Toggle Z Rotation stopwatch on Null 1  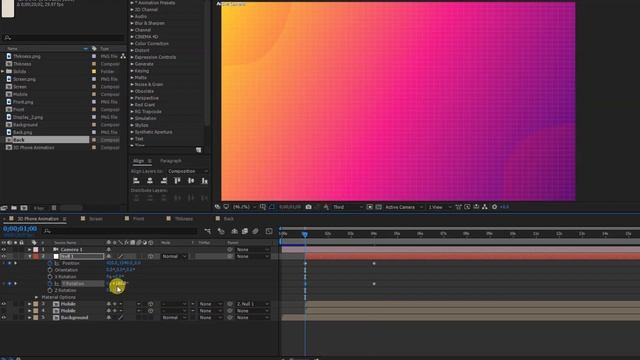(50, 290)
